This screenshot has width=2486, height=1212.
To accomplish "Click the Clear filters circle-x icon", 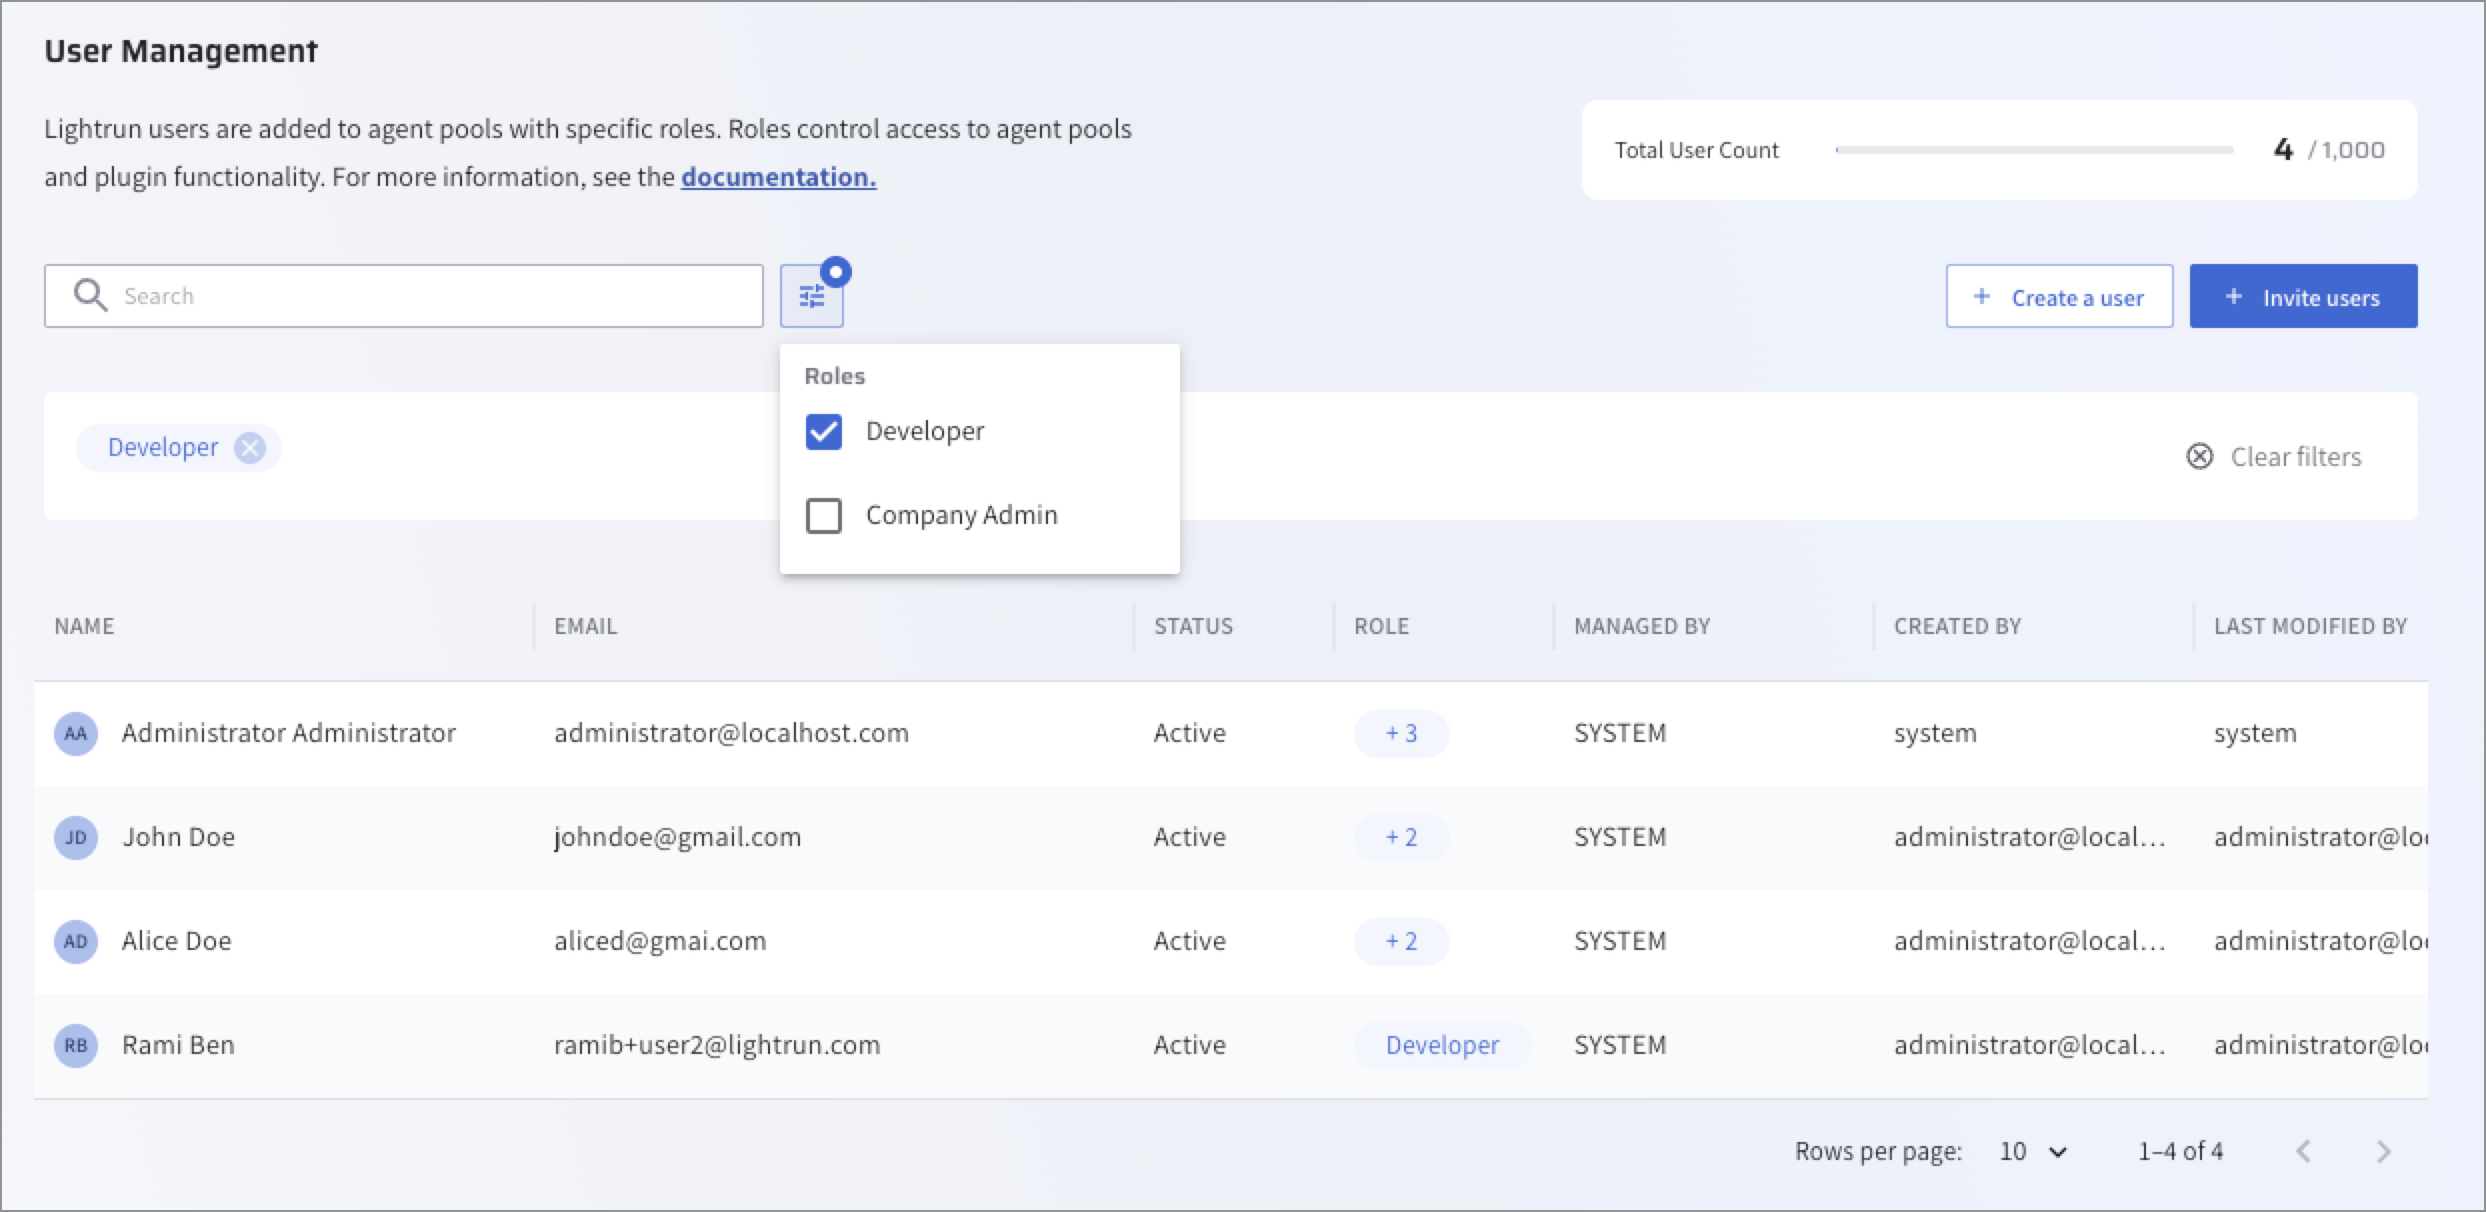I will [2199, 457].
